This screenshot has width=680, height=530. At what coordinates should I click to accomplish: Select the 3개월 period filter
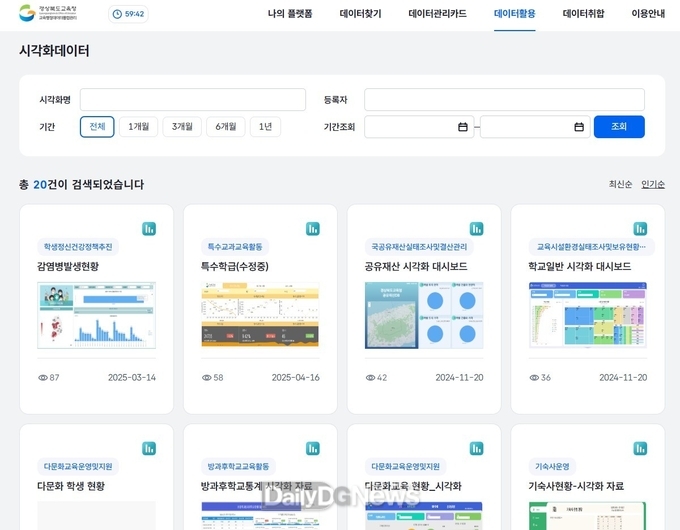point(182,127)
